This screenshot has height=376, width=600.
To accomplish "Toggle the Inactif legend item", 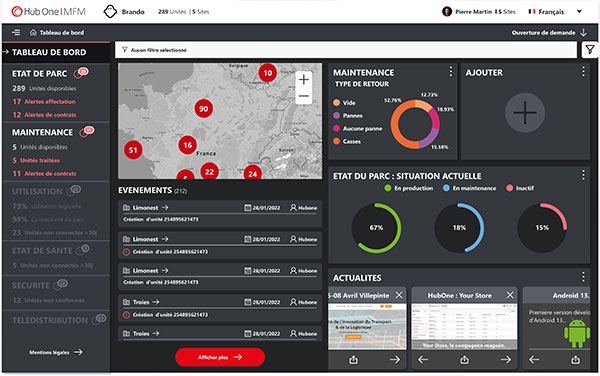I will tap(520, 188).
